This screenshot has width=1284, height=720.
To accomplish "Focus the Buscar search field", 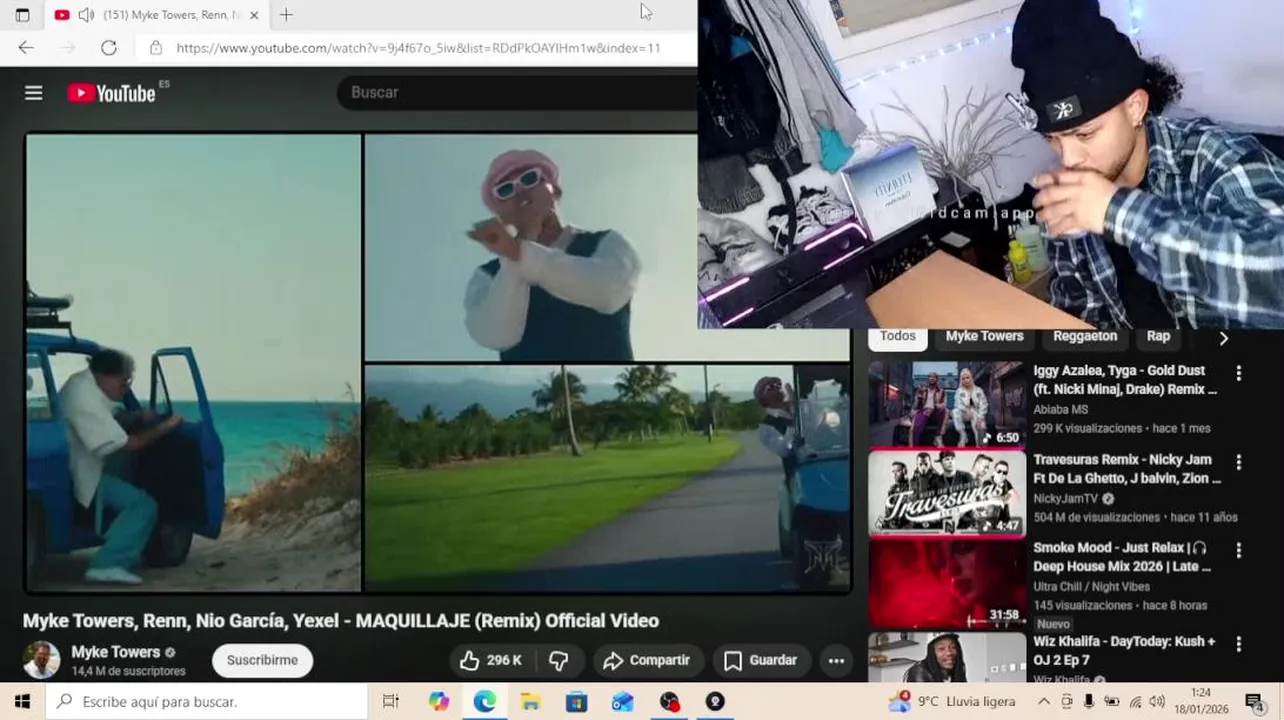I will [x=517, y=92].
